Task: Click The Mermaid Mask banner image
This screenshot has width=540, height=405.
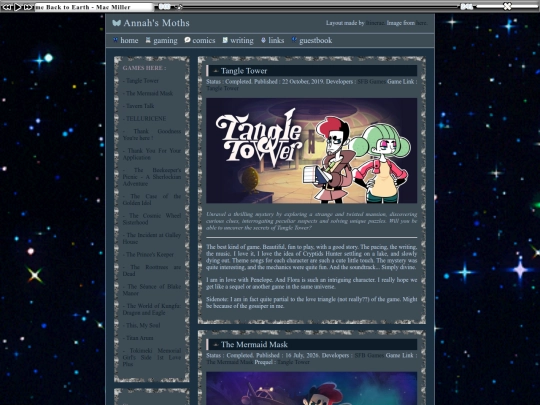Action: pos(312,388)
